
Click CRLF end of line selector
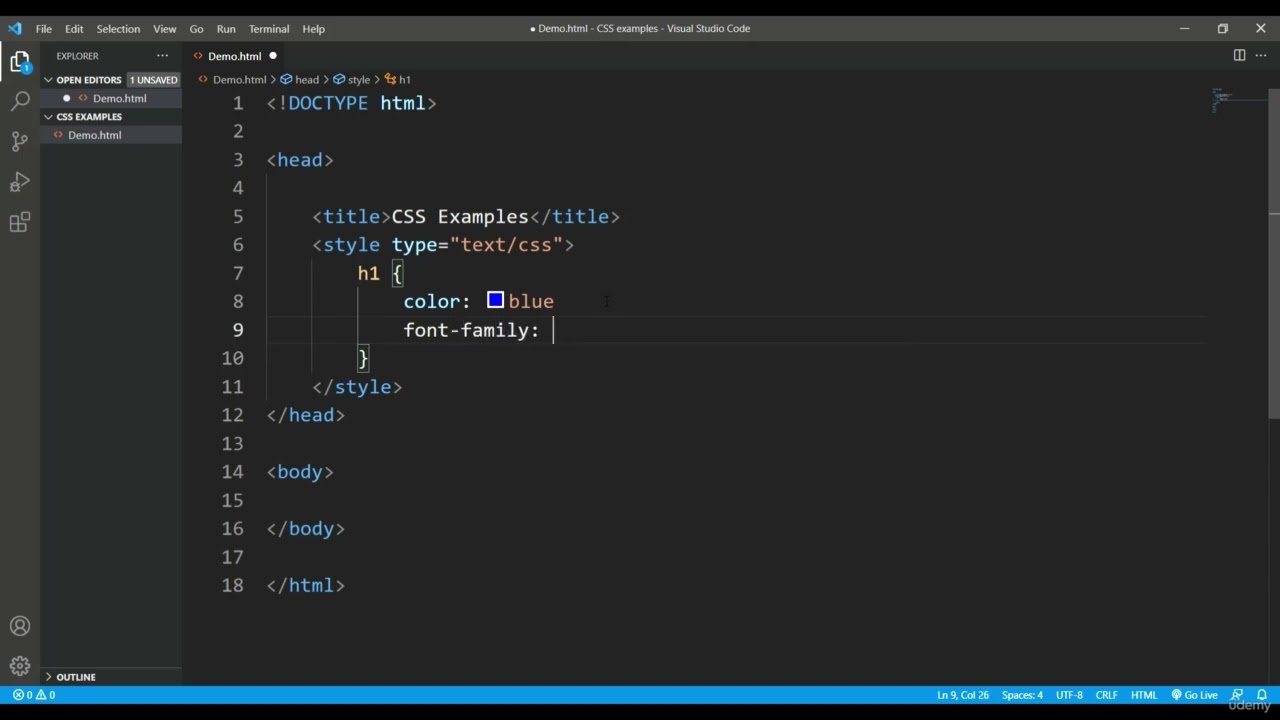coord(1106,695)
